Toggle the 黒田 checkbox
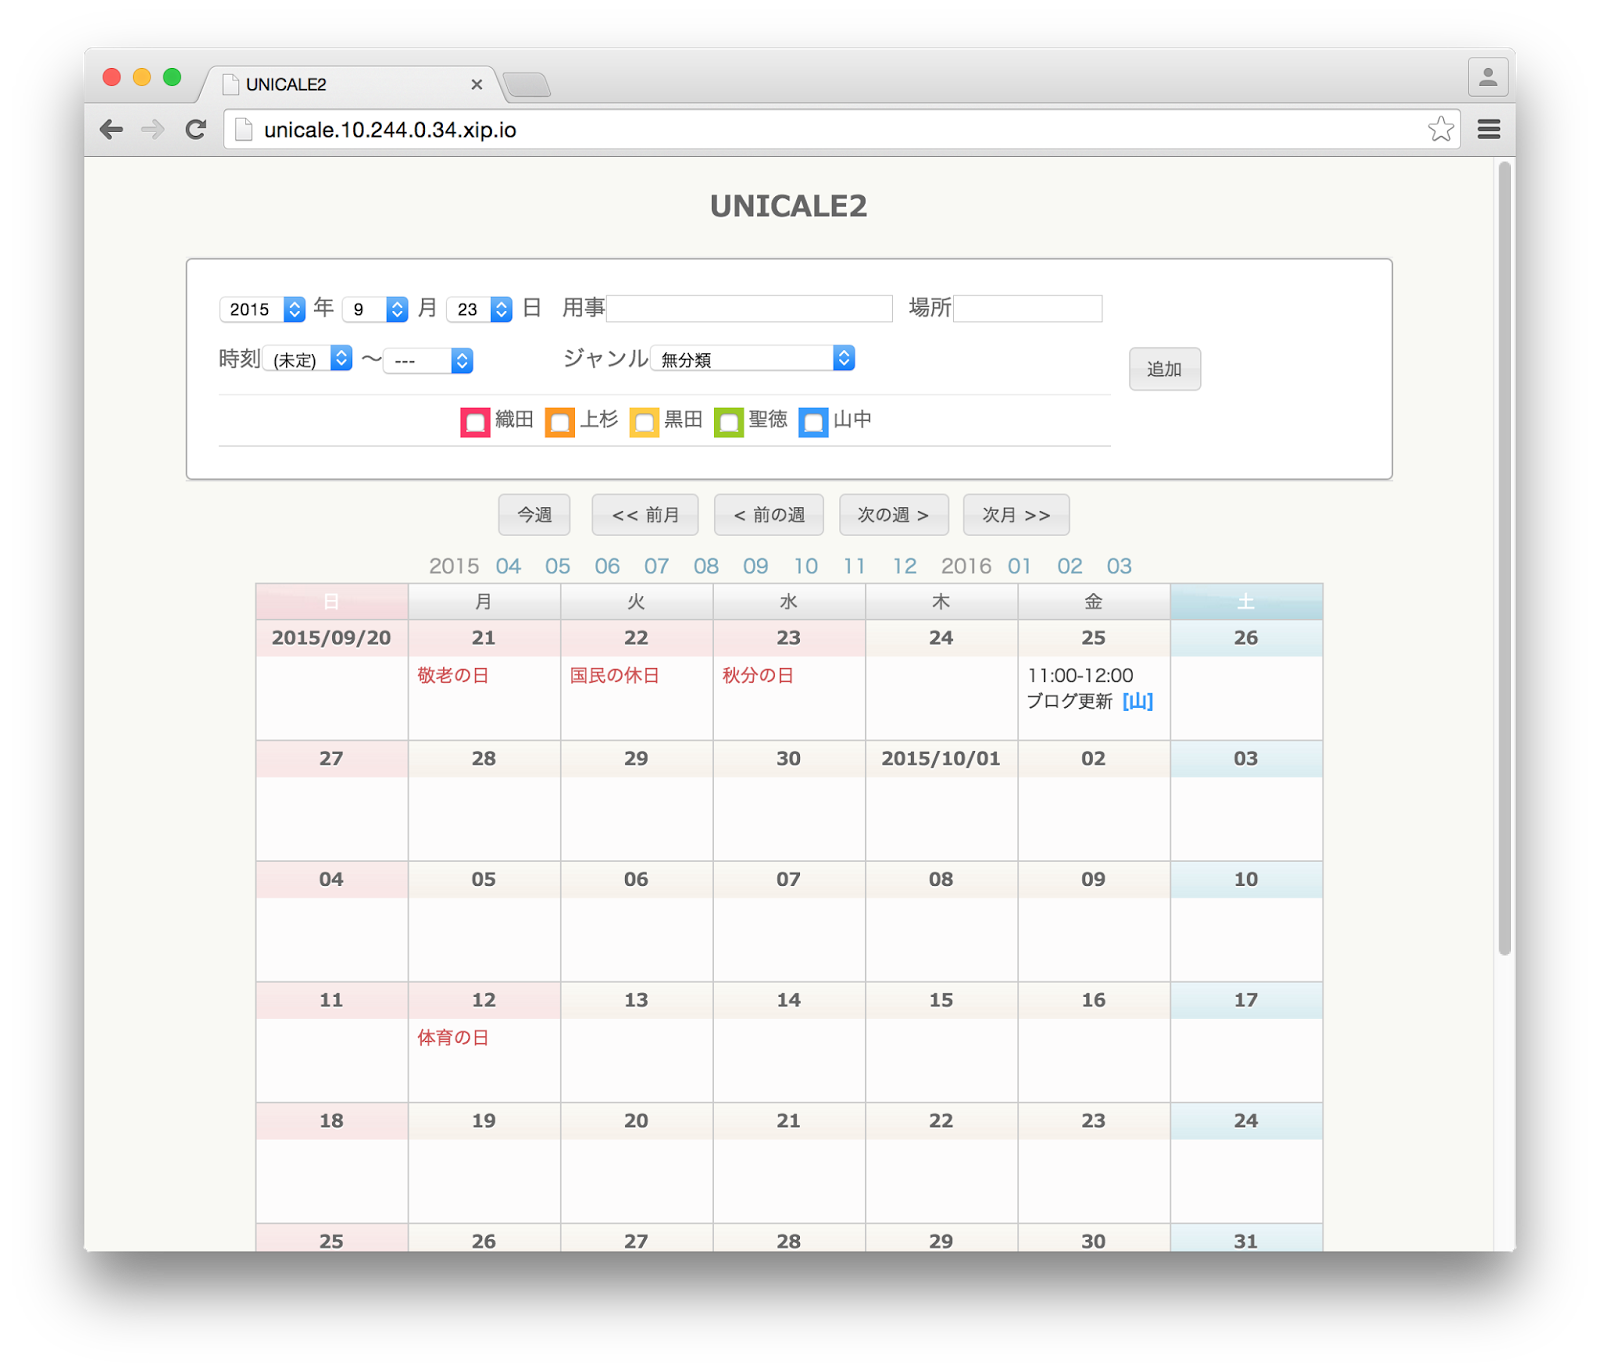The width and height of the screenshot is (1600, 1372). click(x=644, y=422)
